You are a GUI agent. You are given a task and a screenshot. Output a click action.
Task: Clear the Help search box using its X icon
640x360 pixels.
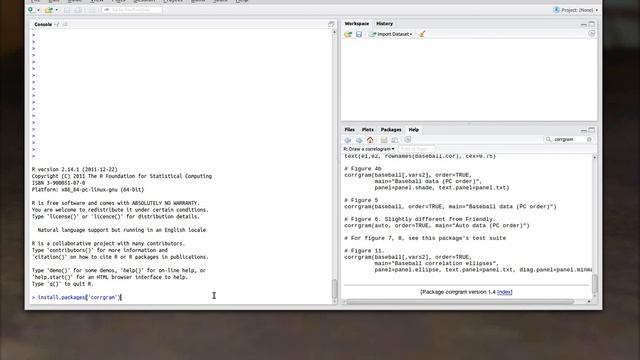589,140
